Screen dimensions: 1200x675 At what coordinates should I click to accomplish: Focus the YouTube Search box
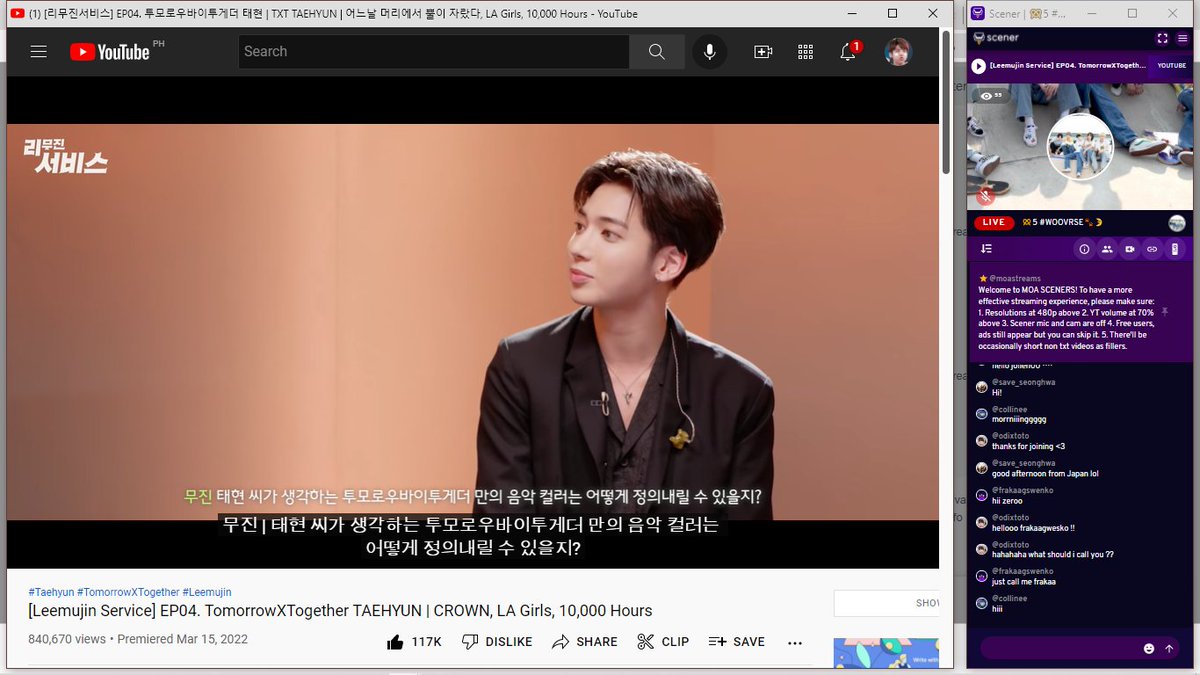point(434,52)
